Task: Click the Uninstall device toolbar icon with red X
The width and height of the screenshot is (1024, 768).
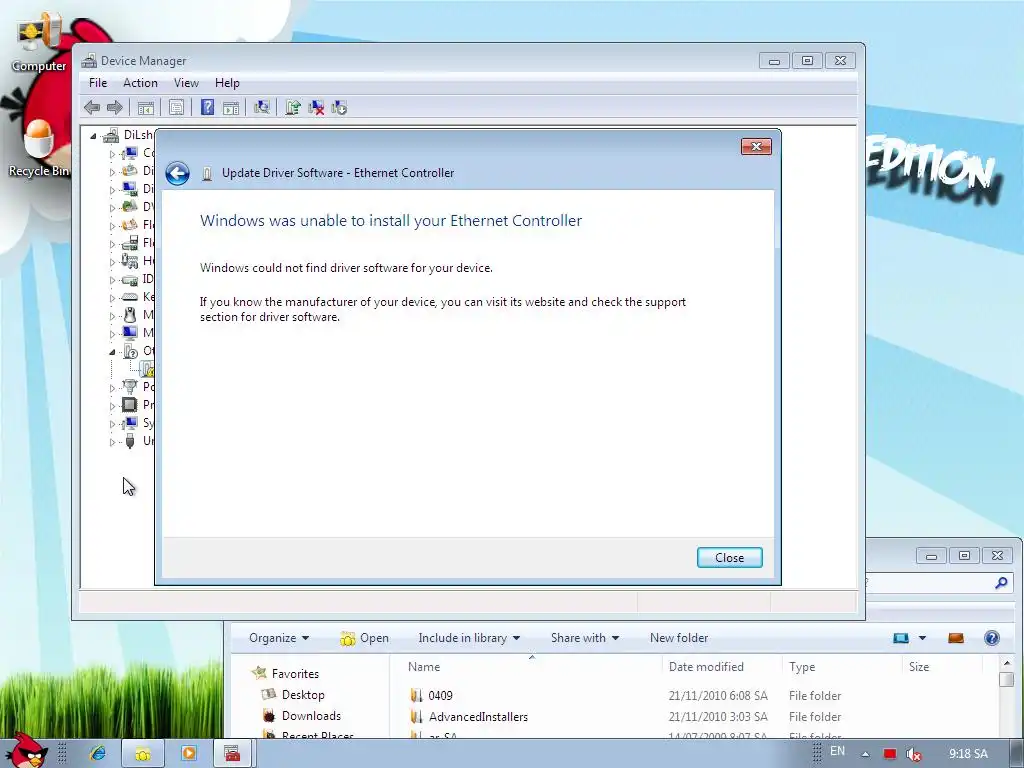Action: point(316,108)
